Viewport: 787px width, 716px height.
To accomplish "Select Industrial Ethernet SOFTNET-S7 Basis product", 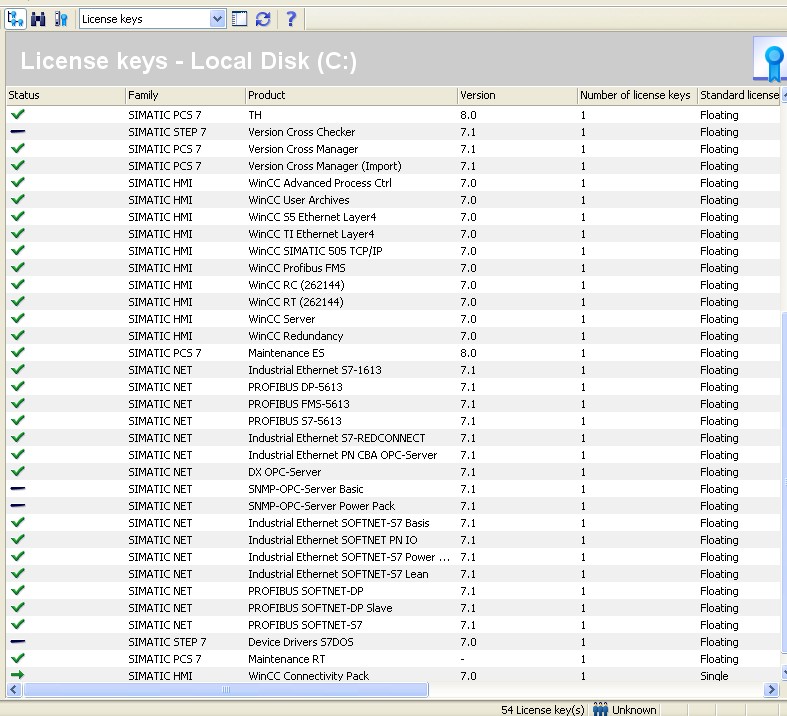I will pyautogui.click(x=339, y=523).
